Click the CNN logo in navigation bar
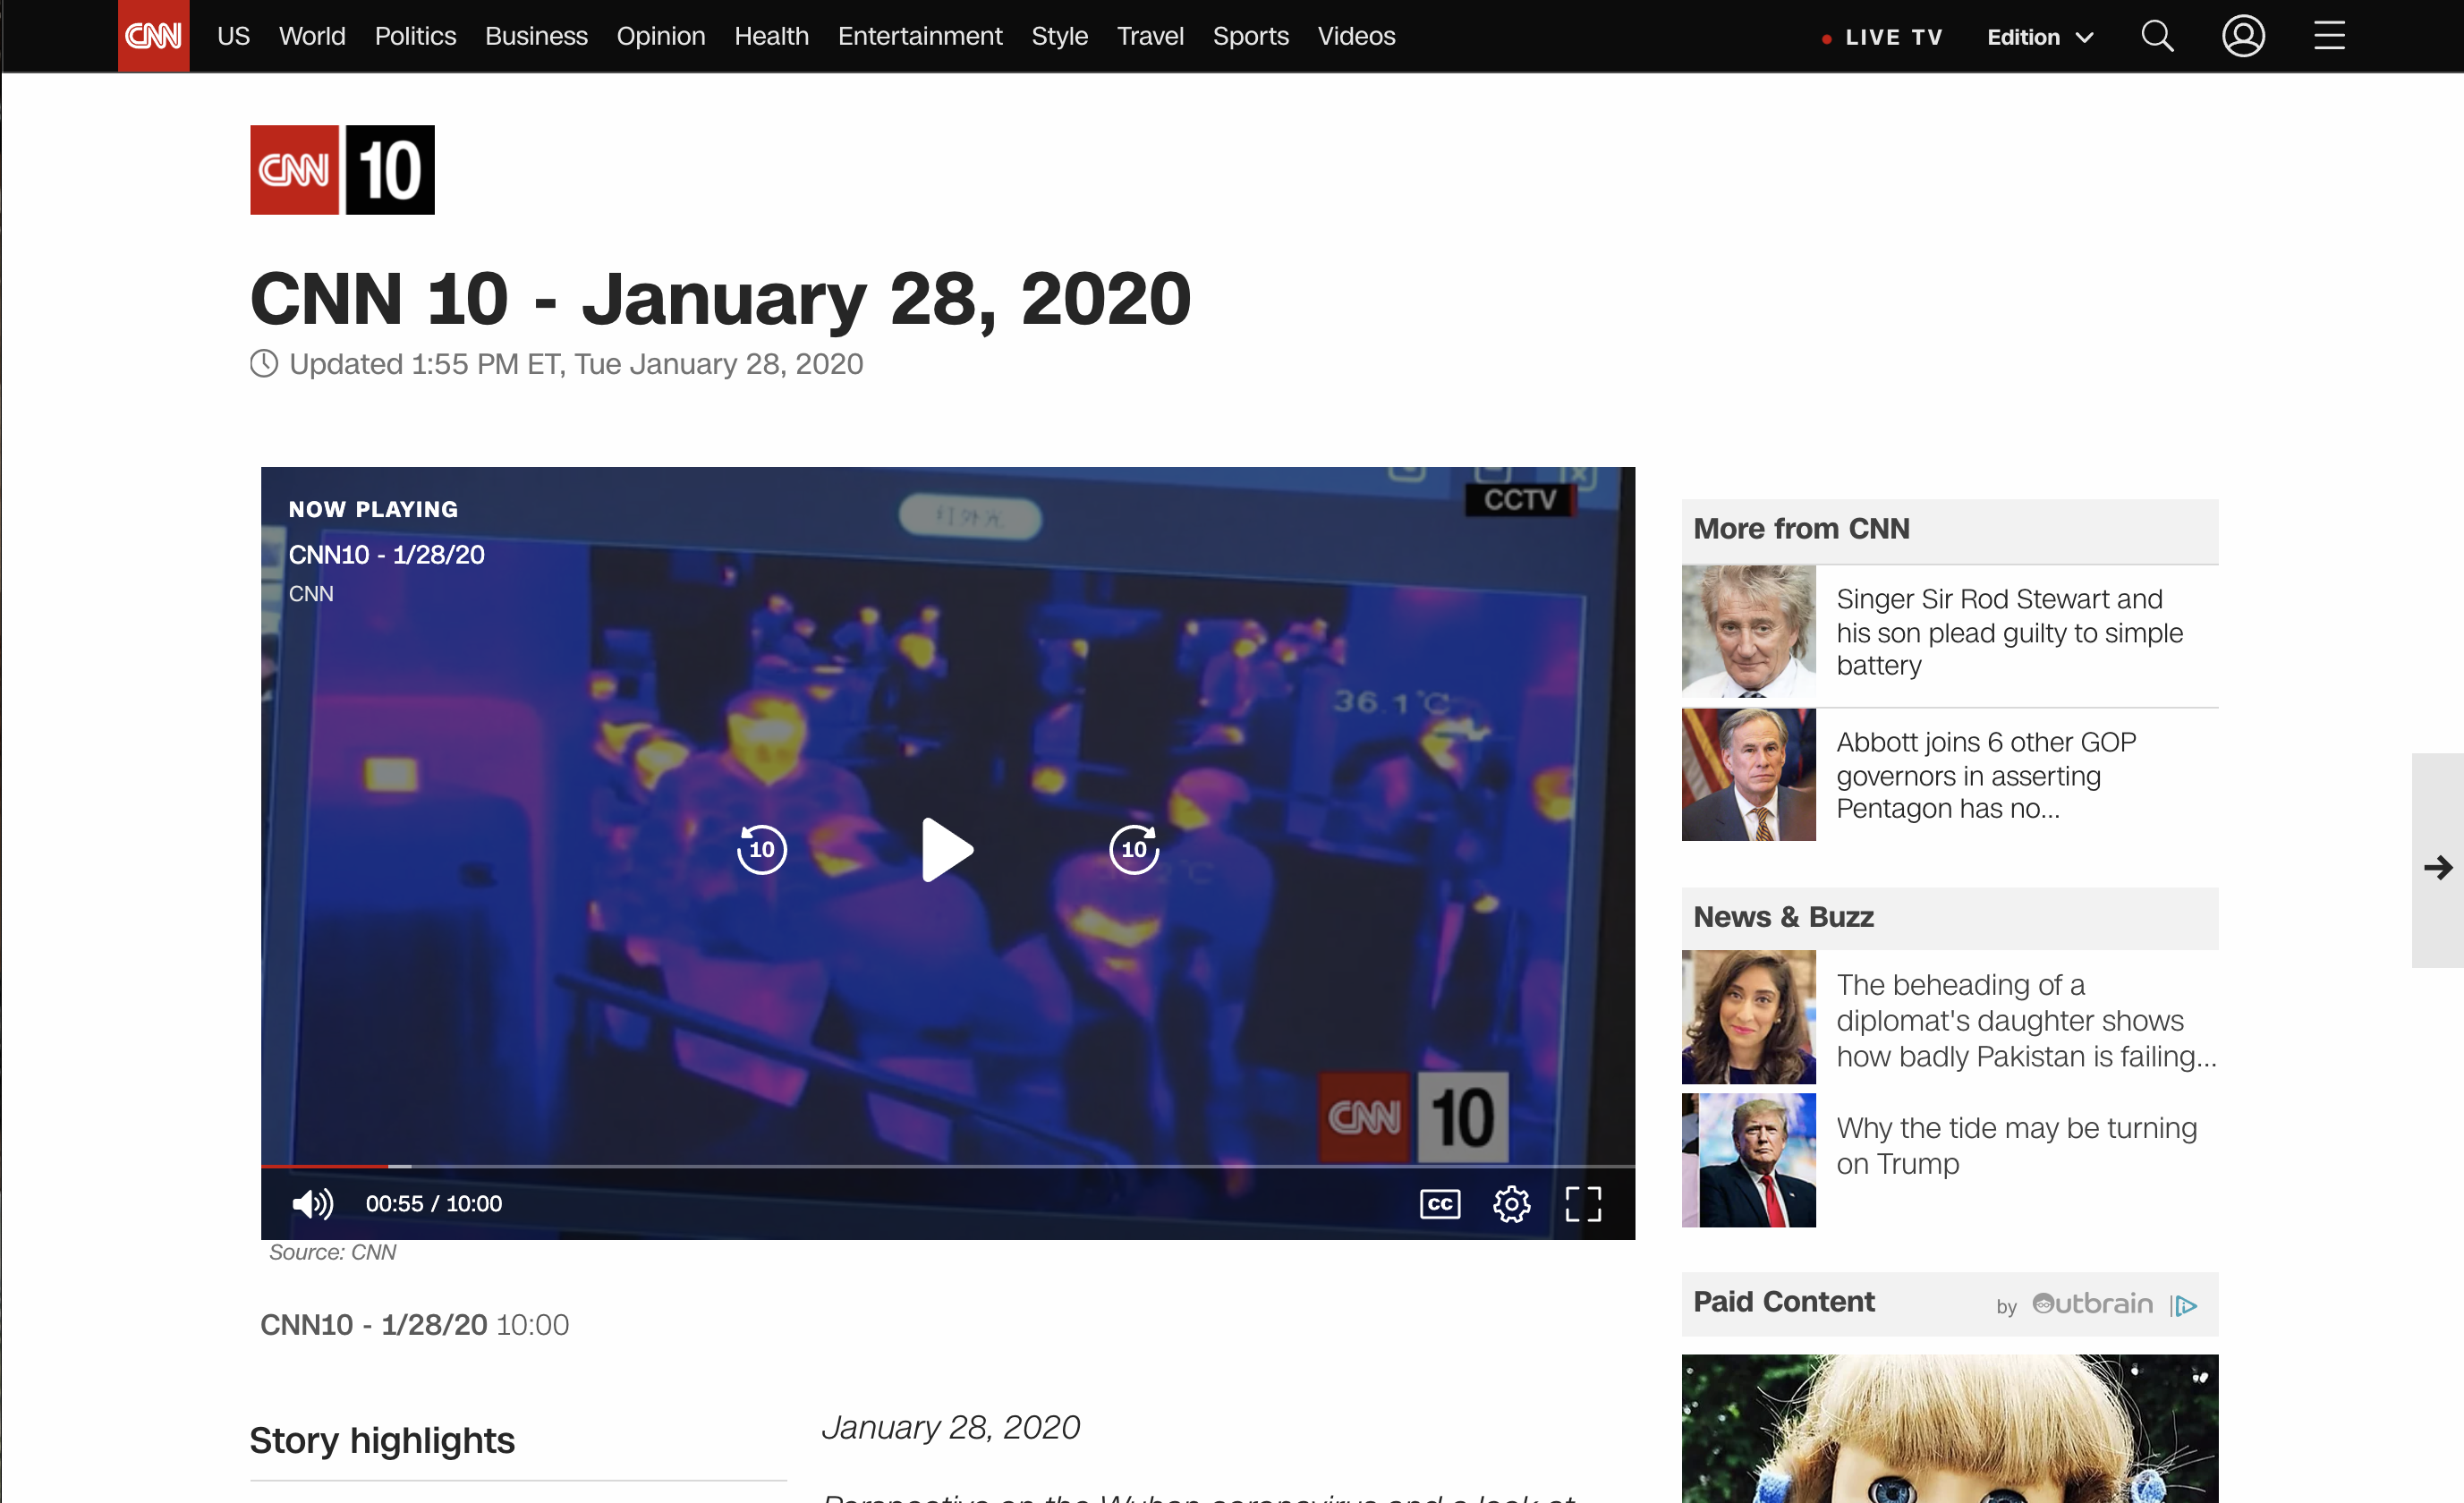 point(153,36)
